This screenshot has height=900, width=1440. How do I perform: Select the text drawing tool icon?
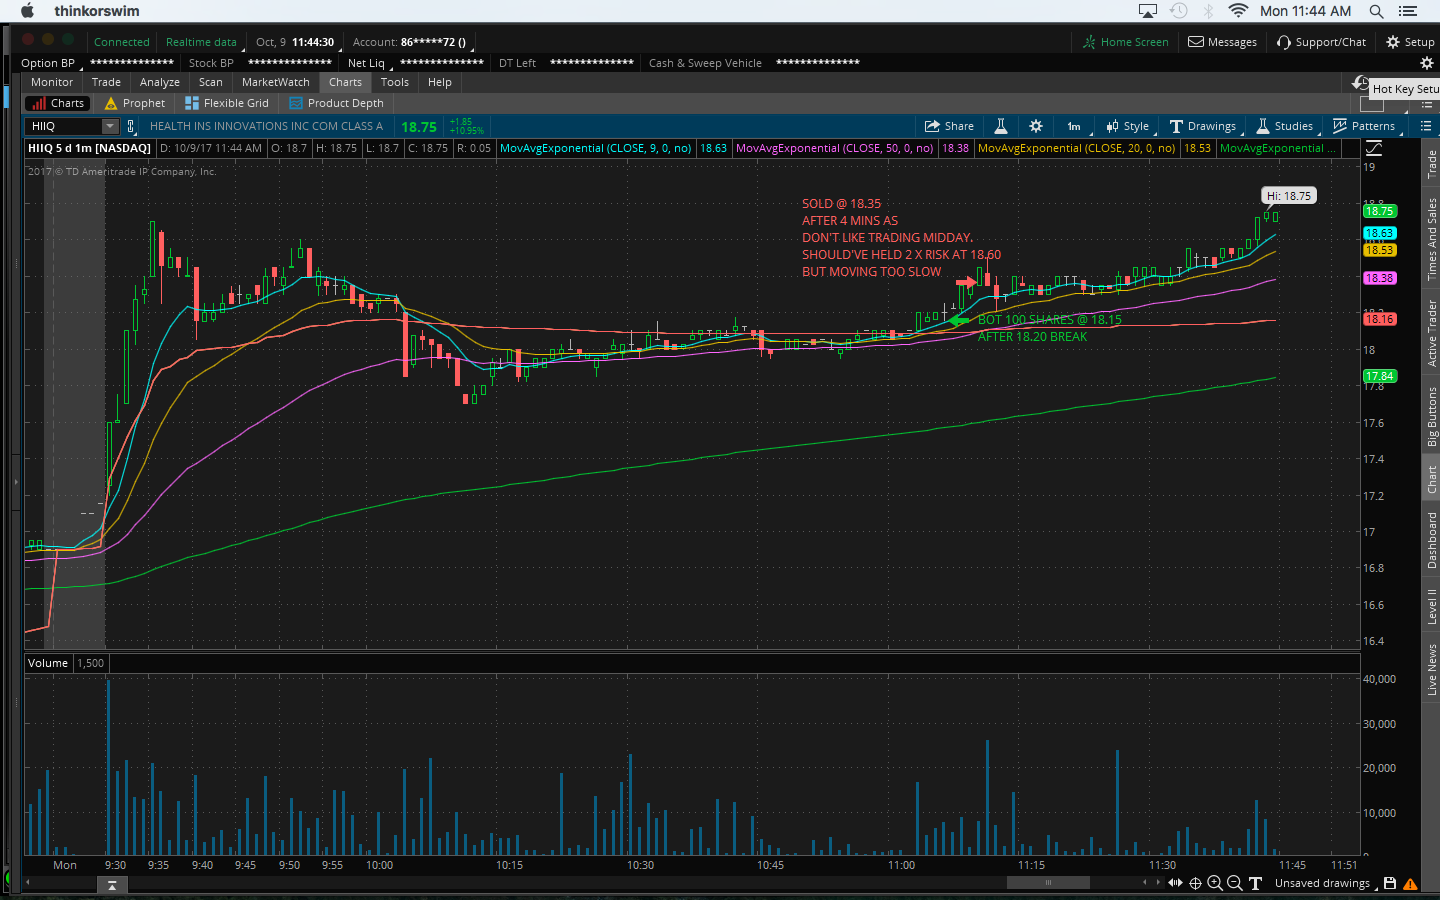pyautogui.click(x=1255, y=883)
